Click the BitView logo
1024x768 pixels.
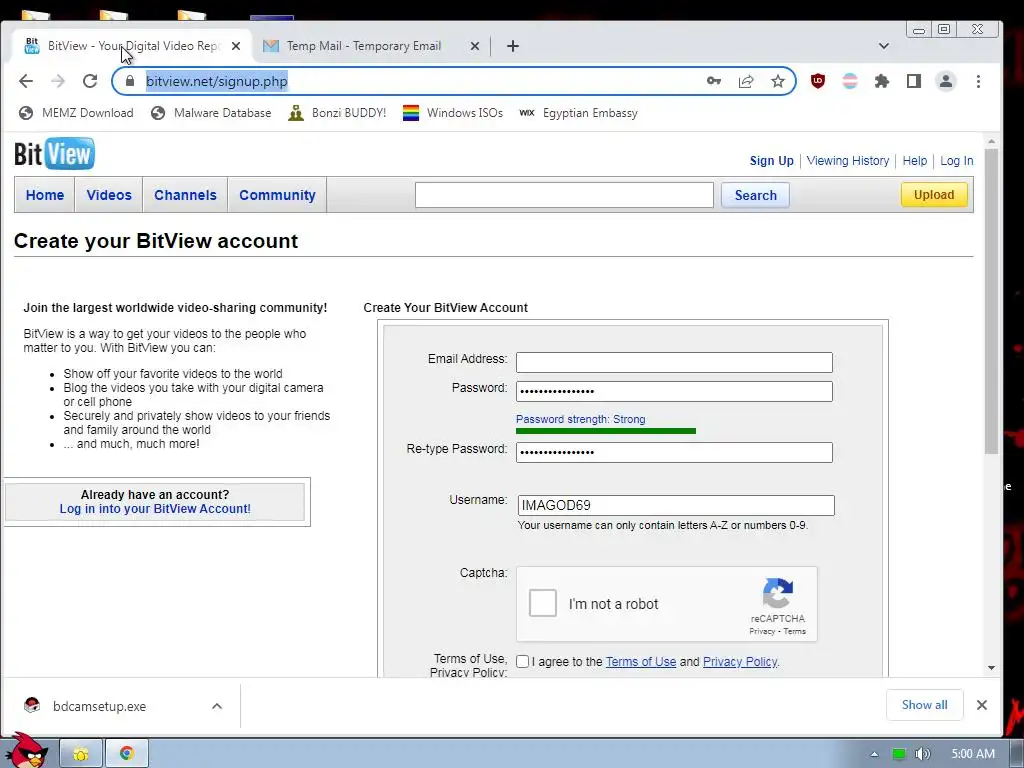54,153
